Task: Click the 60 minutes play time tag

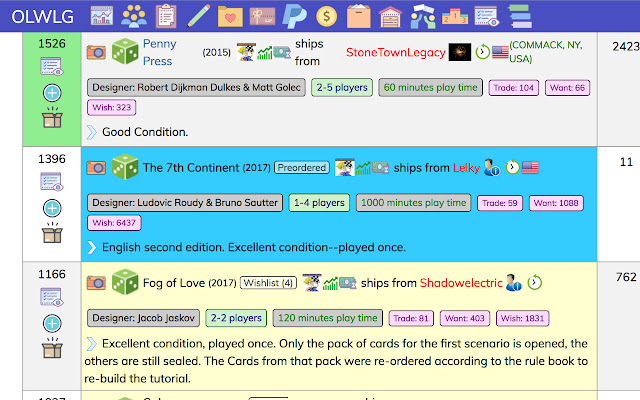Action: 431,87
